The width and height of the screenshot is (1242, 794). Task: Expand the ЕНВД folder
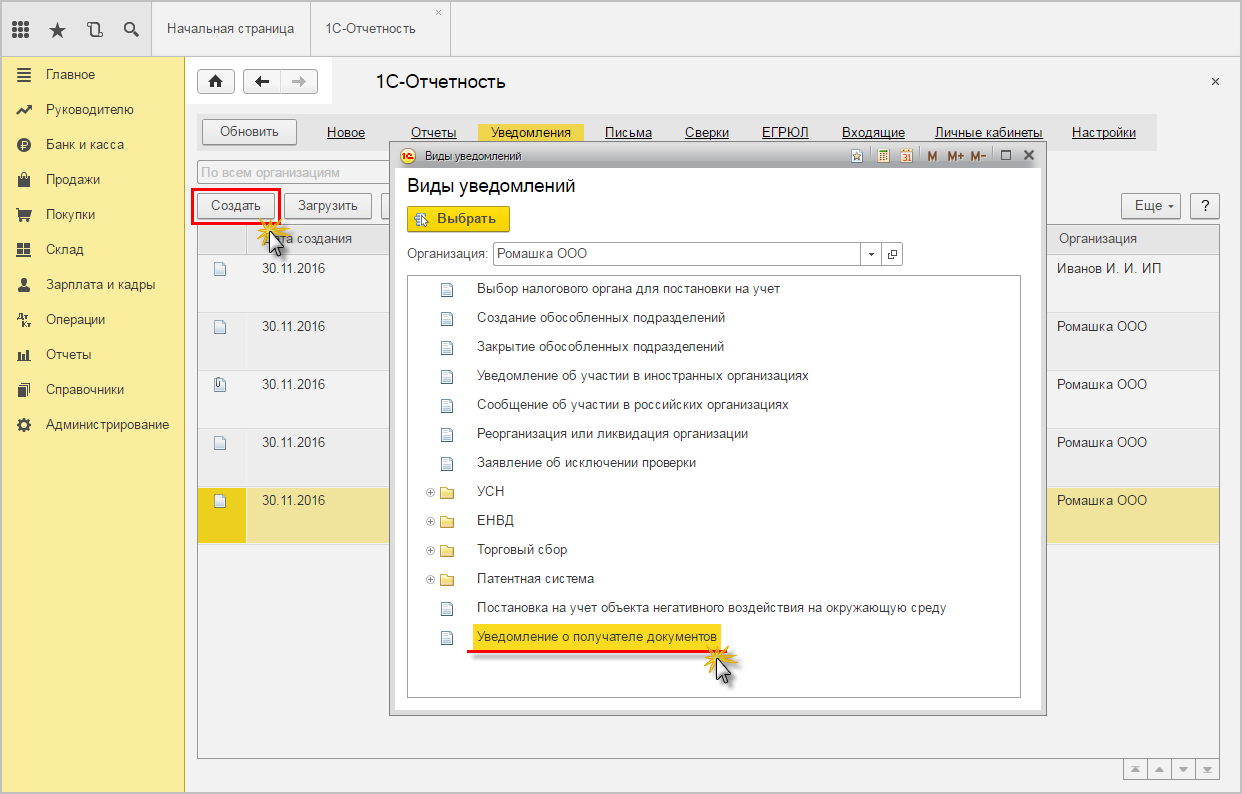pyautogui.click(x=430, y=521)
